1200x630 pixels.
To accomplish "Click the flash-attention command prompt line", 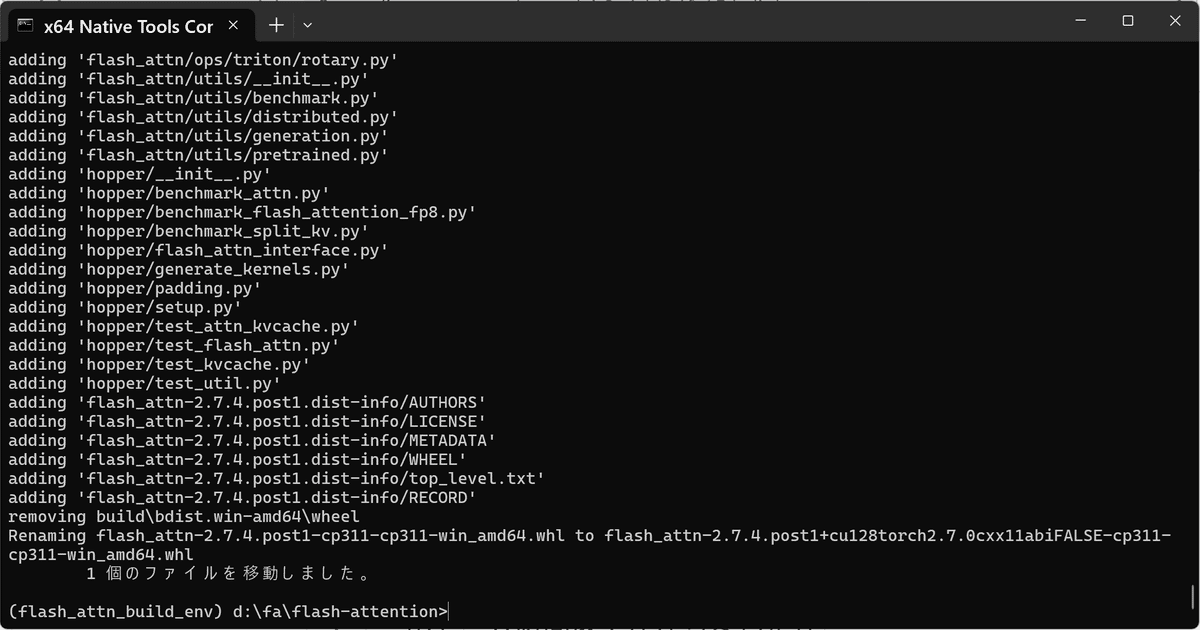I will pos(228,612).
